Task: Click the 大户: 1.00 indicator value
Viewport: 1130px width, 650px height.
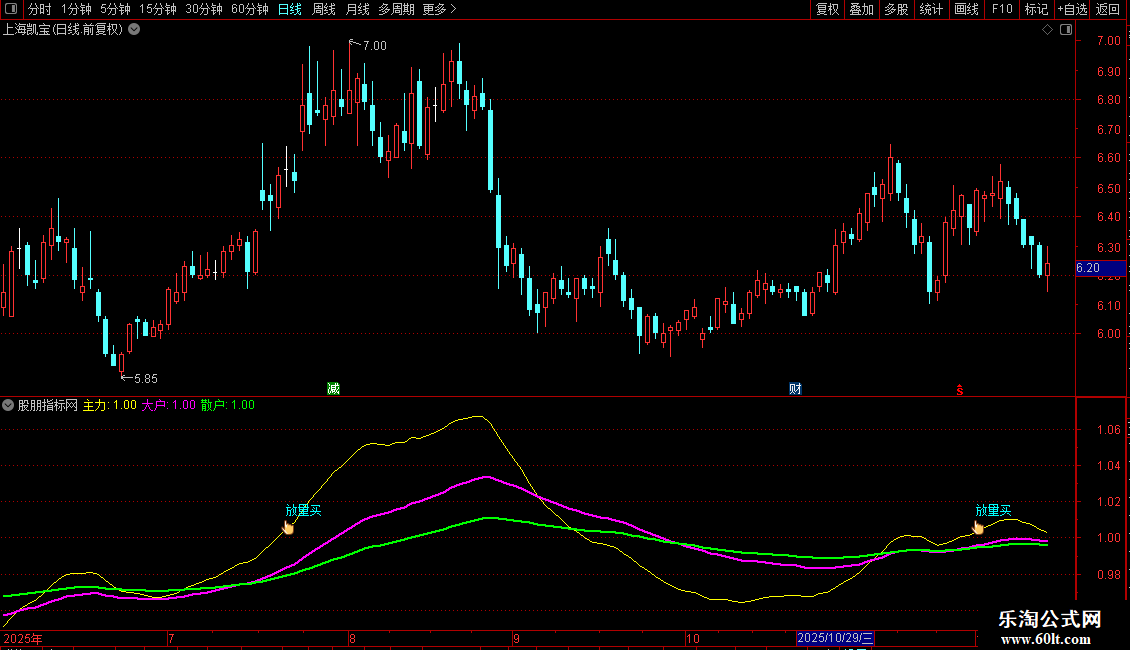Action: coord(168,405)
